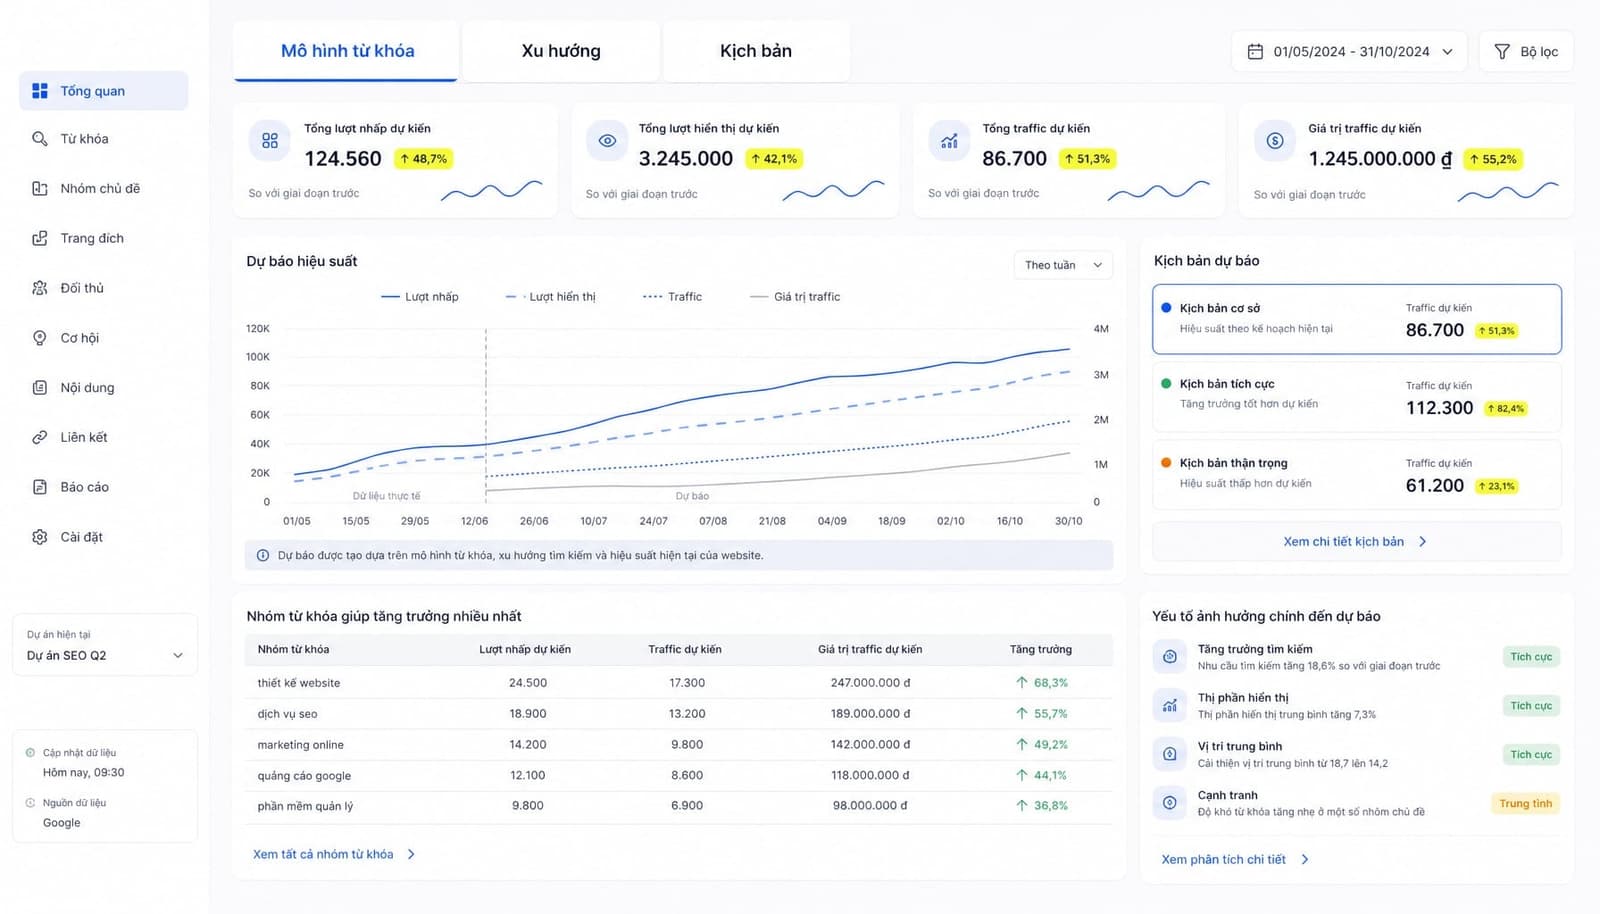The width and height of the screenshot is (1600, 914).
Task: Click the Bộ lọc filter button
Action: click(x=1526, y=51)
